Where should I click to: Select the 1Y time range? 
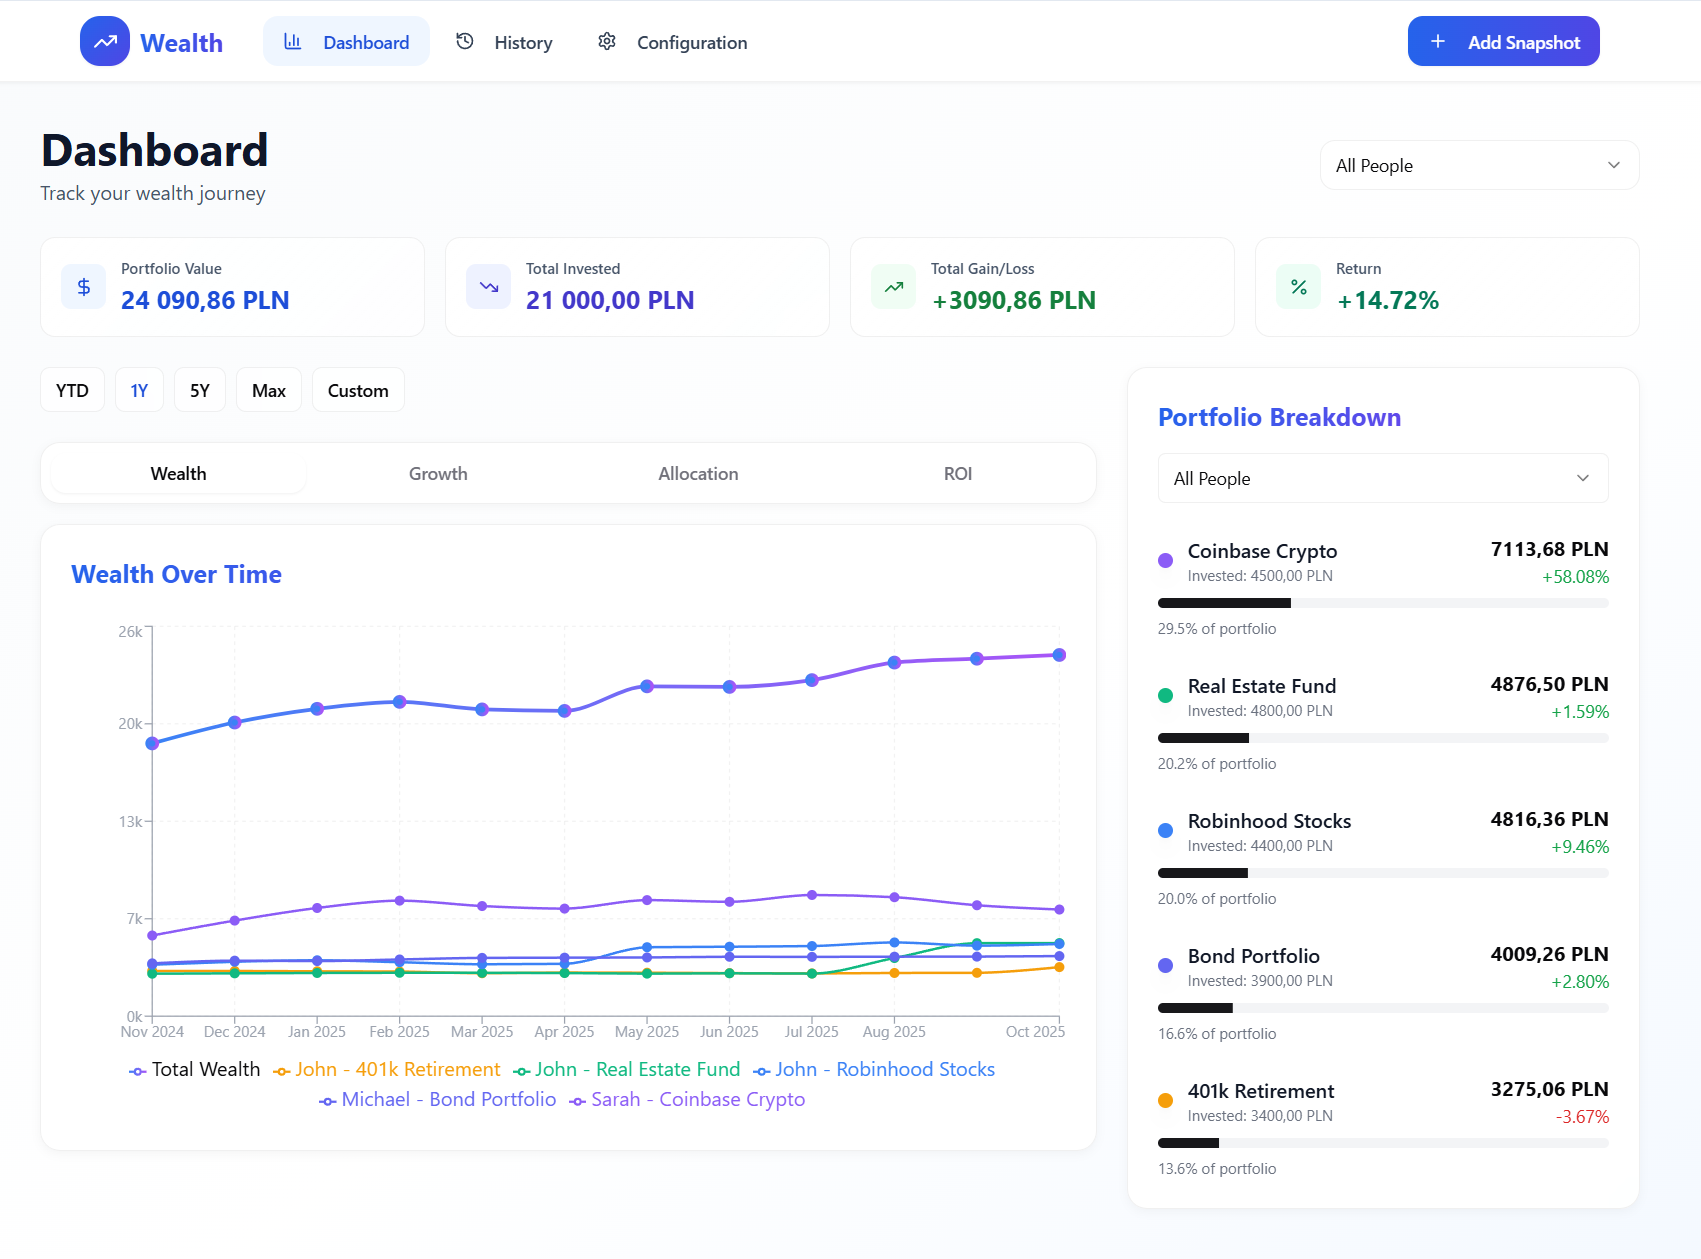(139, 390)
